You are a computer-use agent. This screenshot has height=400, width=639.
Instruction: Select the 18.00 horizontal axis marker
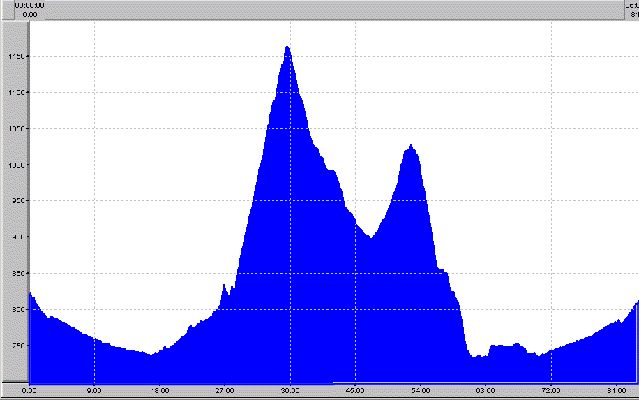pos(159,390)
